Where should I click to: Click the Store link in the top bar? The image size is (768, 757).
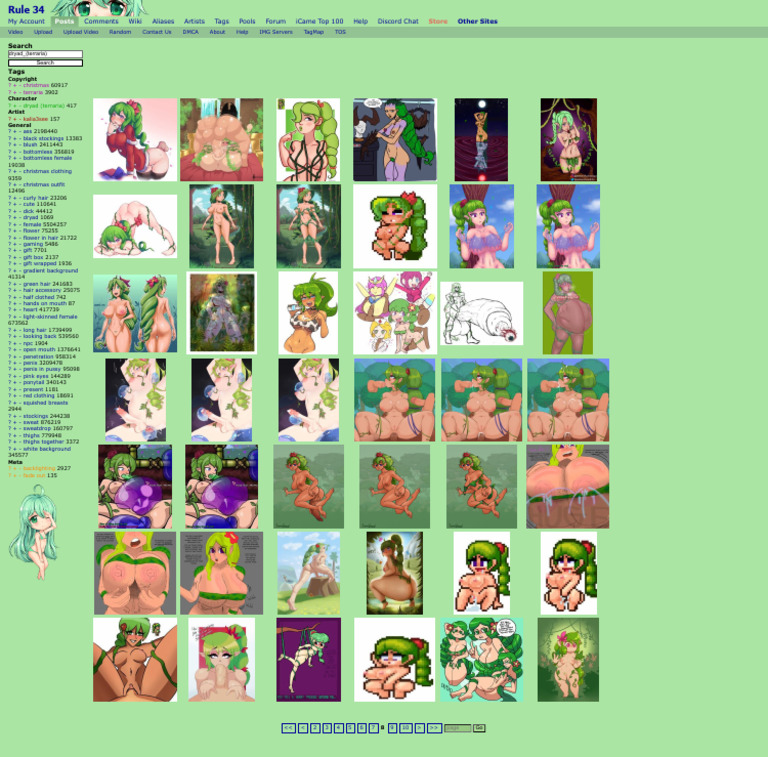point(438,21)
